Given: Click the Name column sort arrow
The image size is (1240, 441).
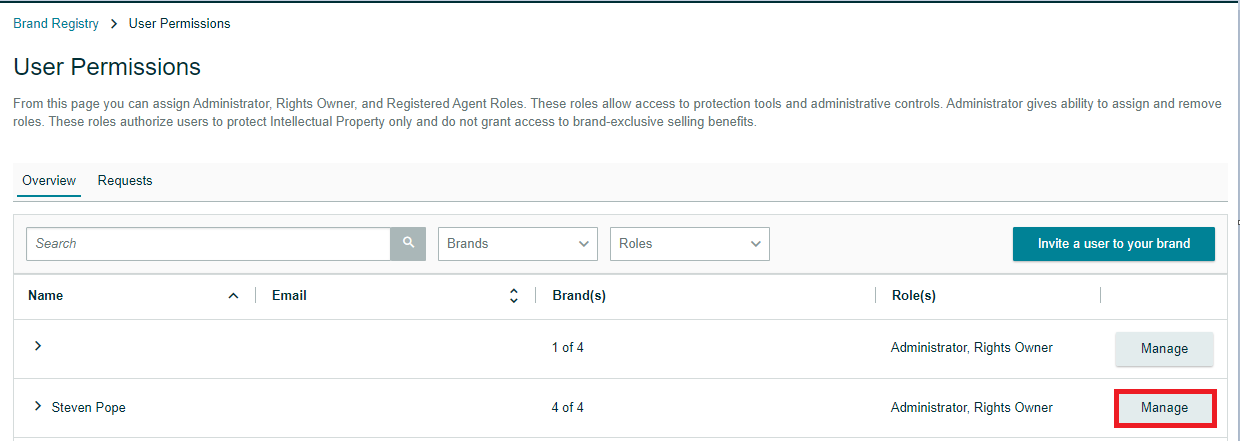Looking at the screenshot, I should (234, 296).
